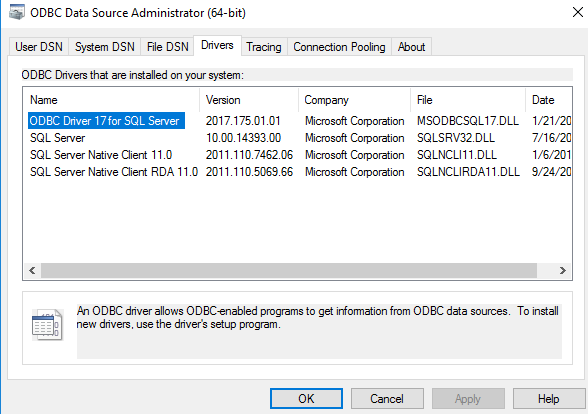This screenshot has height=414, width=588.
Task: Select the File DSN tab
Action: pyautogui.click(x=168, y=47)
